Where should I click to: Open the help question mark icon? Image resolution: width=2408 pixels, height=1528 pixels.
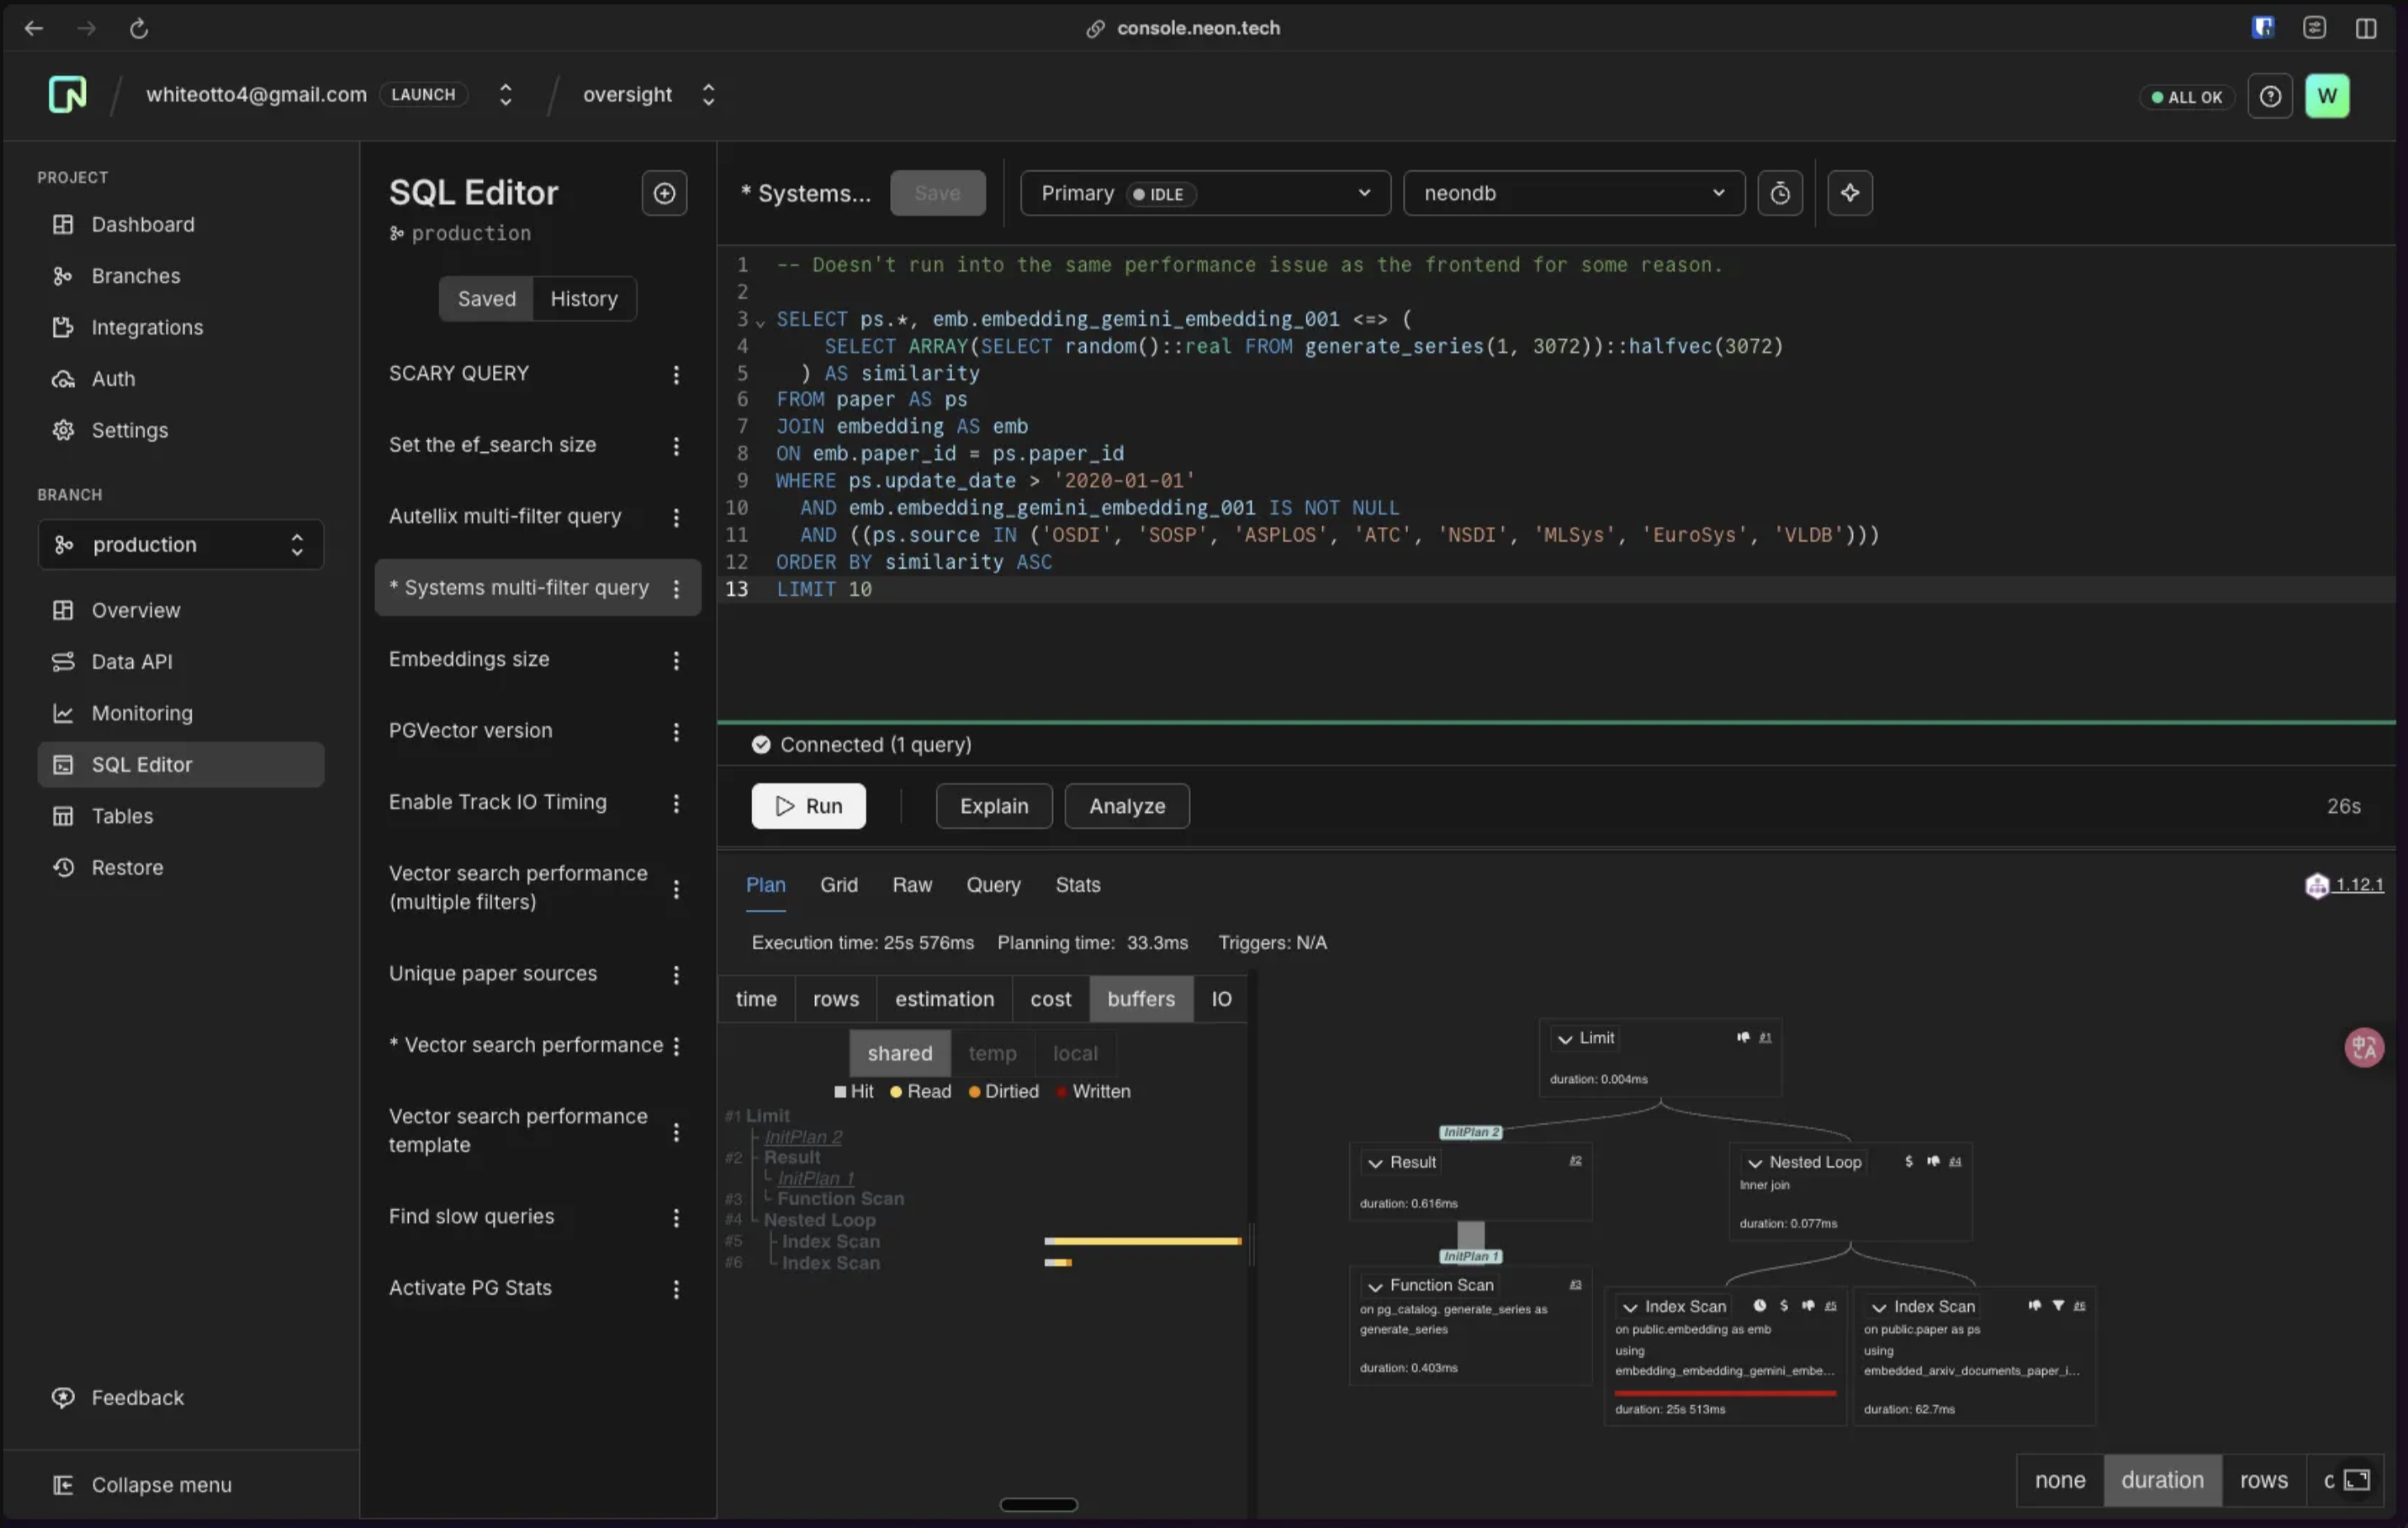click(2270, 96)
